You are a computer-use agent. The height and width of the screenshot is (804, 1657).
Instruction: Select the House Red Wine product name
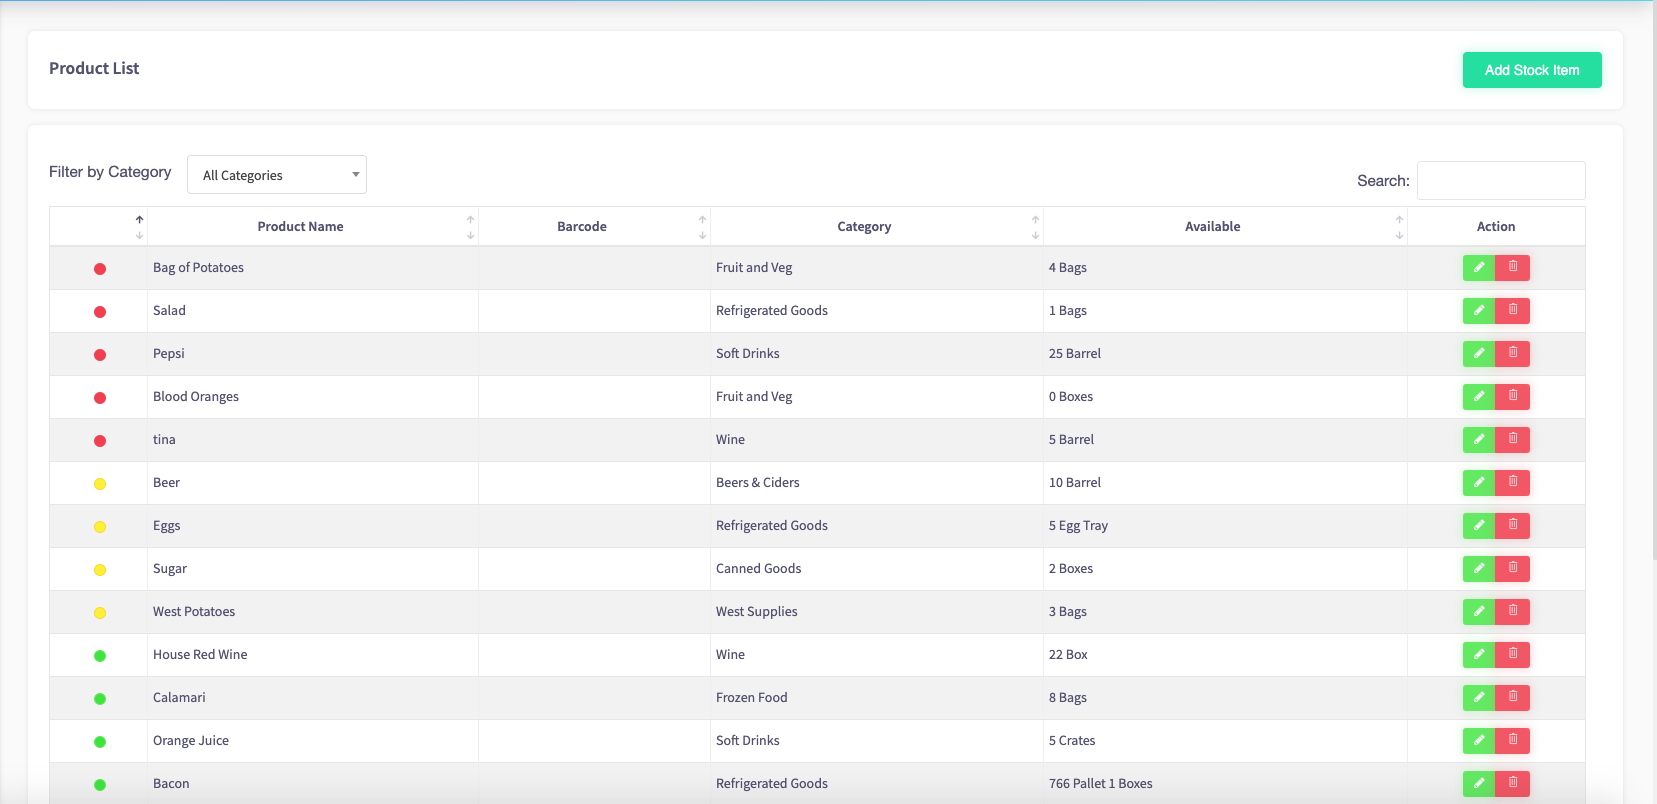click(x=200, y=655)
